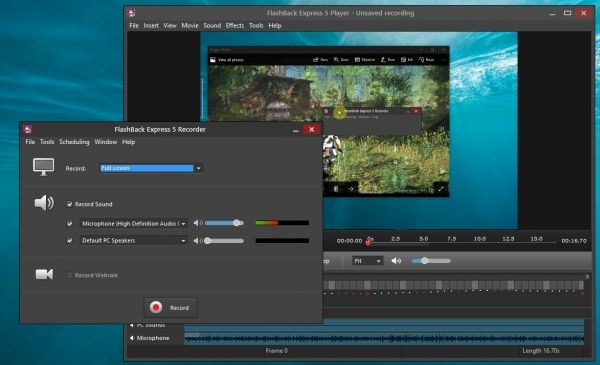Open the Window menu in Recorder
This screenshot has height=365, width=600.
tap(106, 142)
